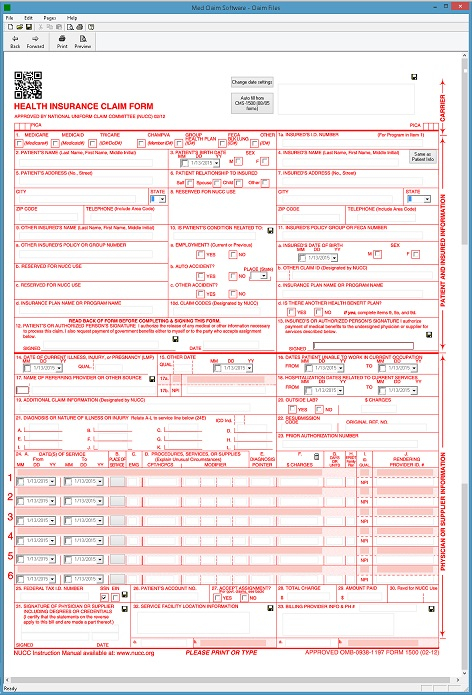472x695 pixels.
Task: Click the insured's signature SIGNED field in box 13
Action: pyautogui.click(x=363, y=346)
